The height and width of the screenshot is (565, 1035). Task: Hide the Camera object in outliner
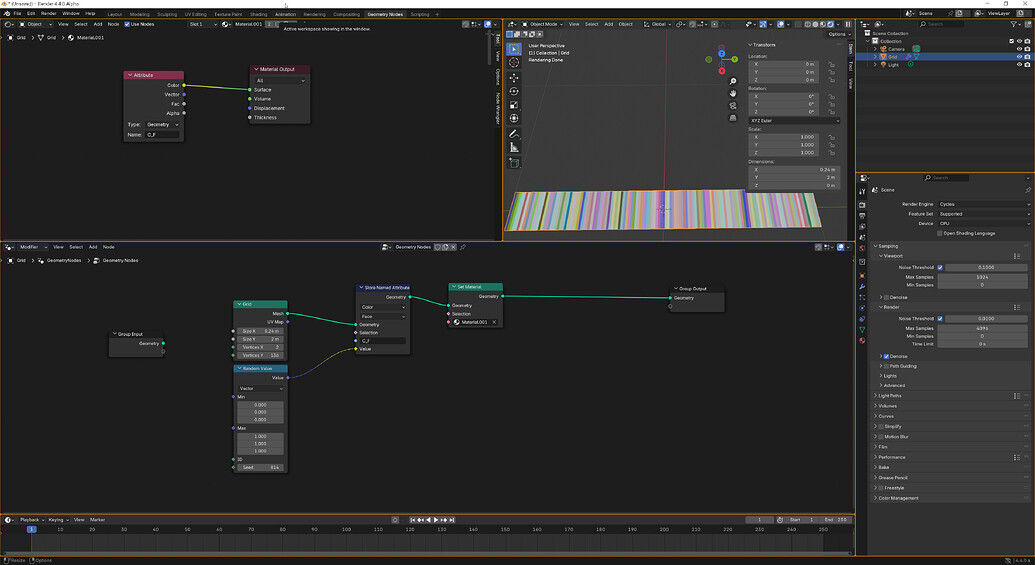pyautogui.click(x=1019, y=49)
